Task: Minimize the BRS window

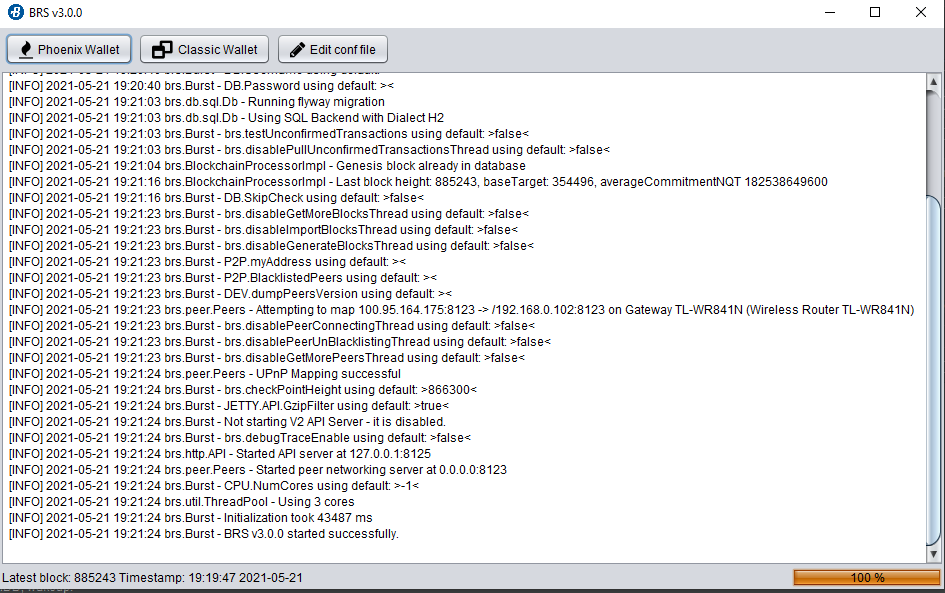Action: click(x=830, y=12)
